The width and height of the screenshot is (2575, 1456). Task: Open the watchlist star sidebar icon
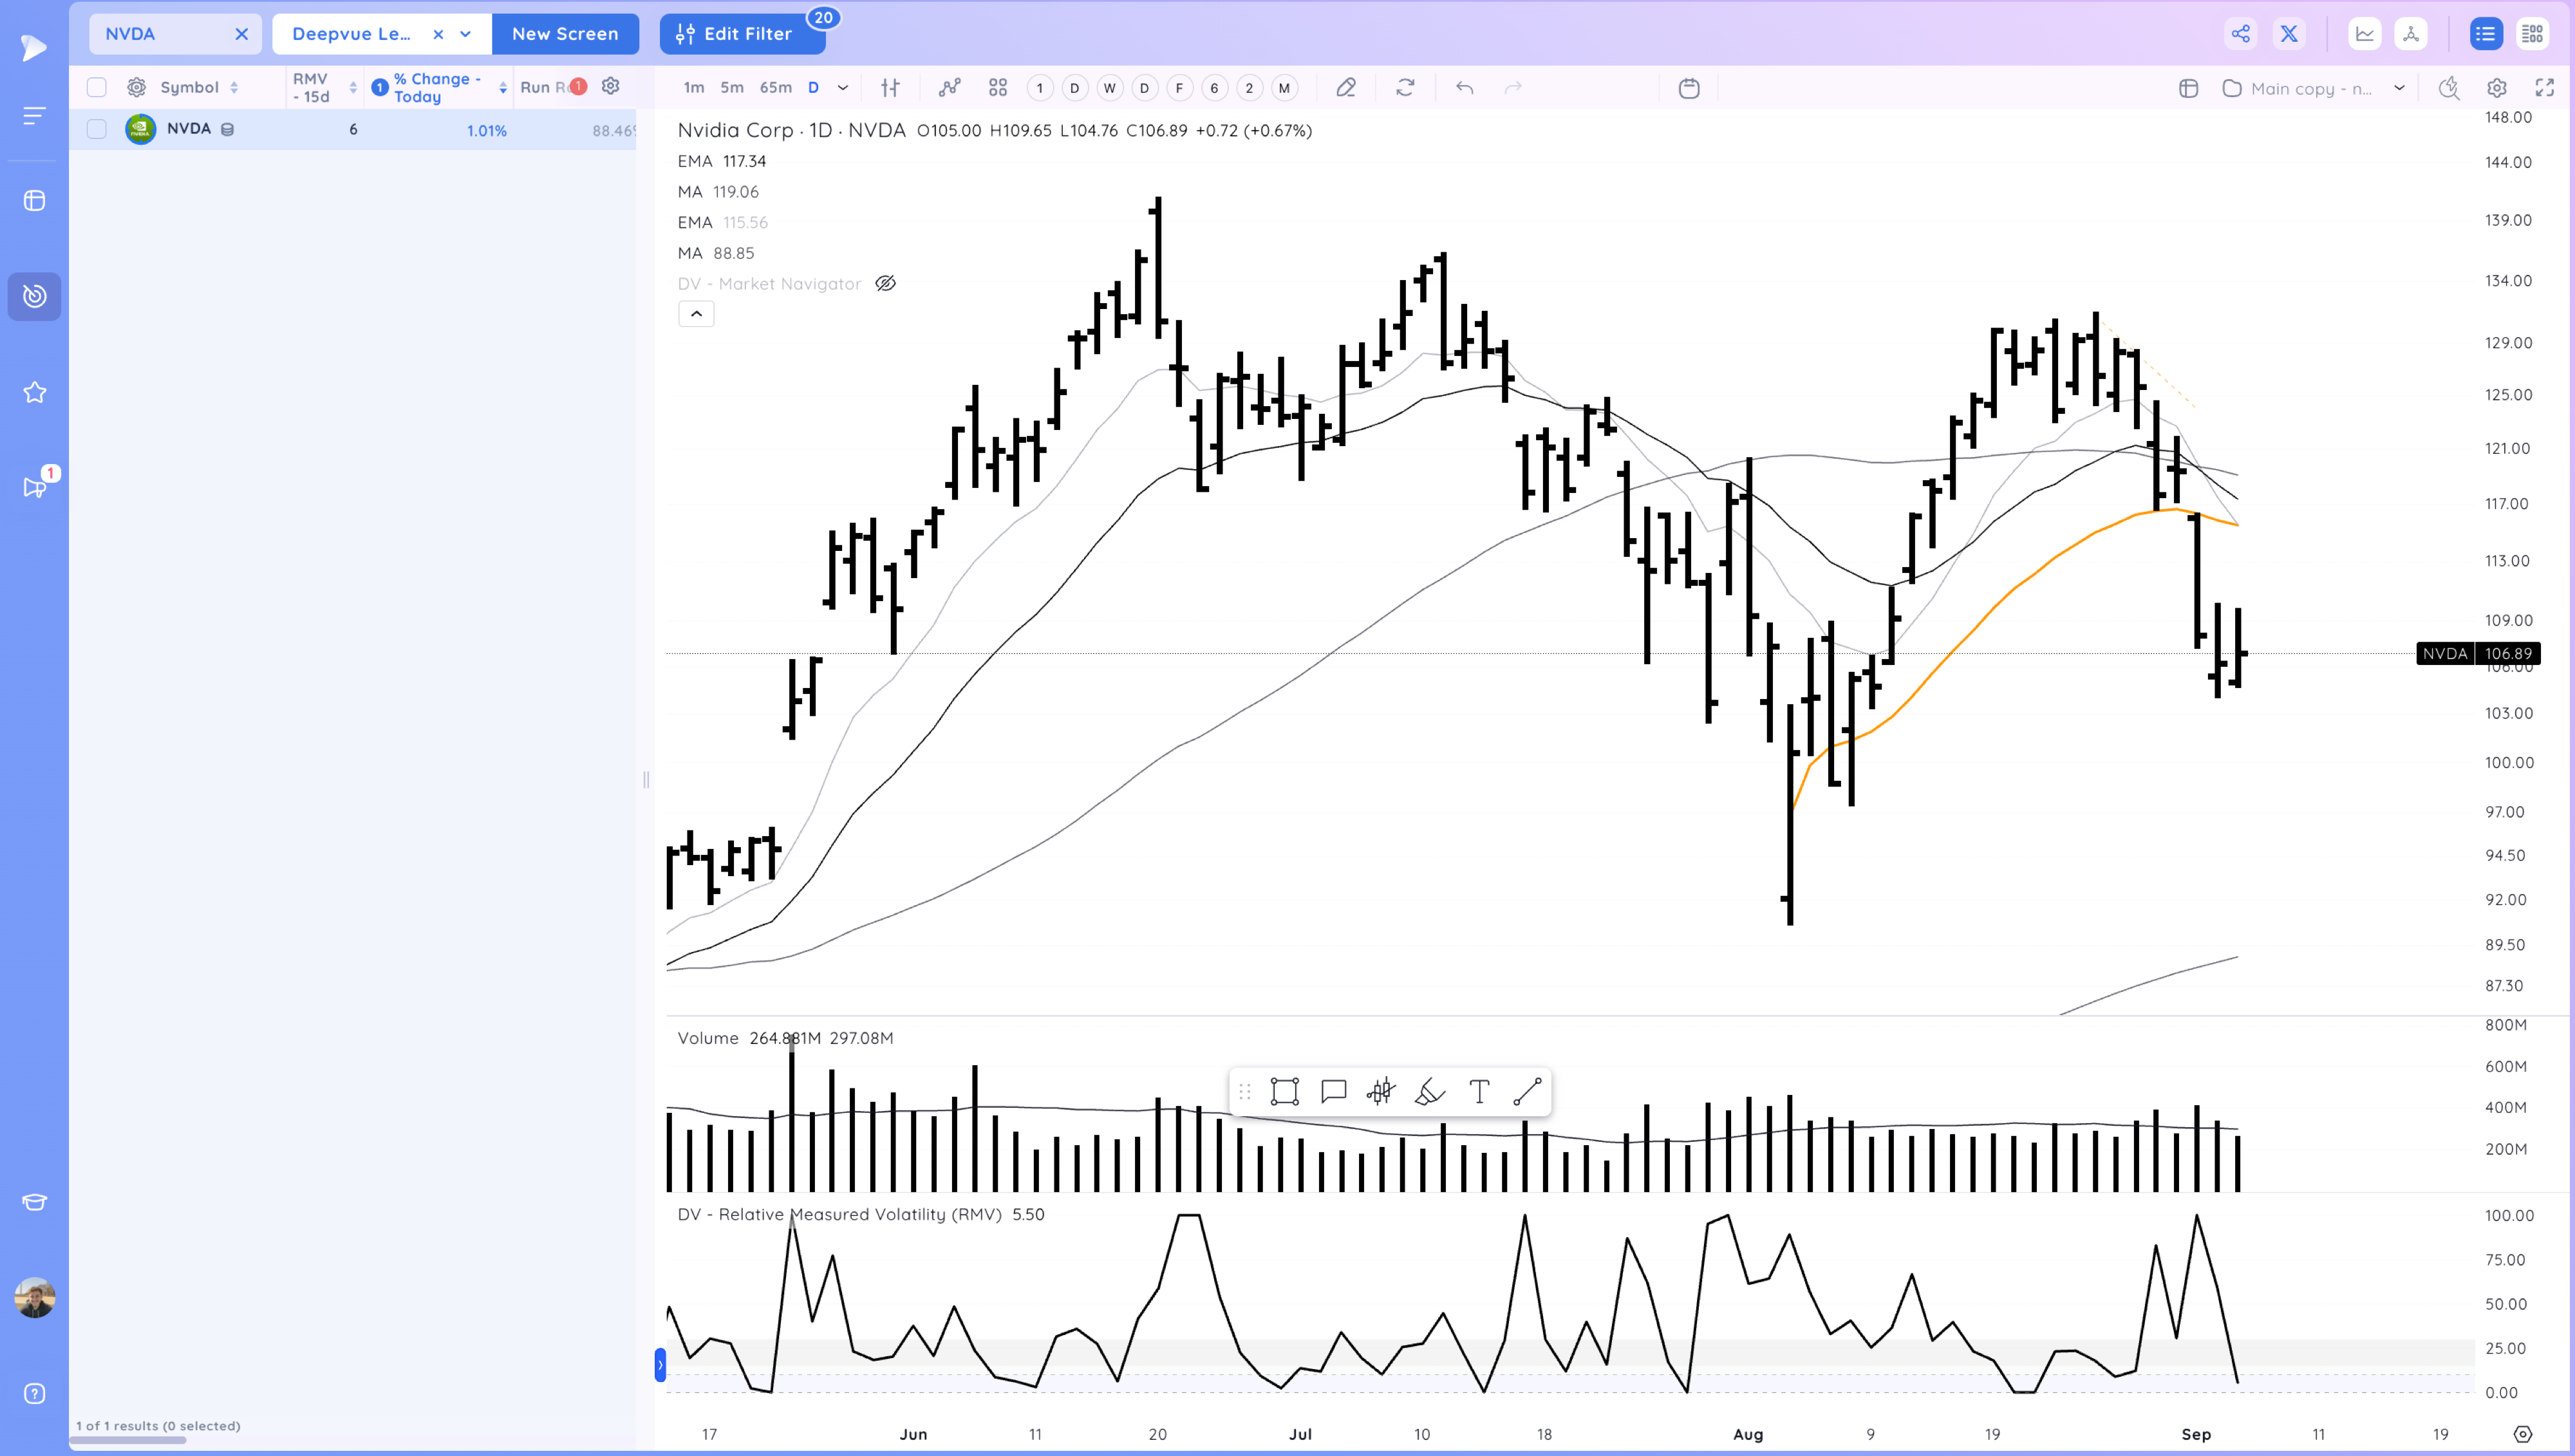click(x=34, y=392)
